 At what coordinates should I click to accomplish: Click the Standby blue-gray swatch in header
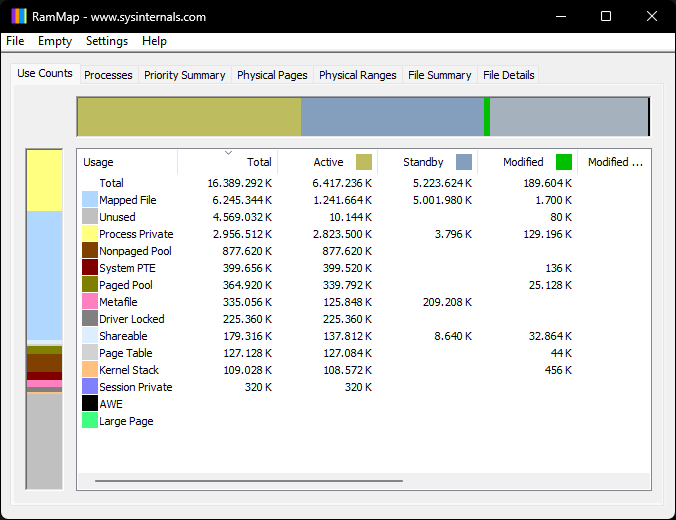[x=464, y=162]
